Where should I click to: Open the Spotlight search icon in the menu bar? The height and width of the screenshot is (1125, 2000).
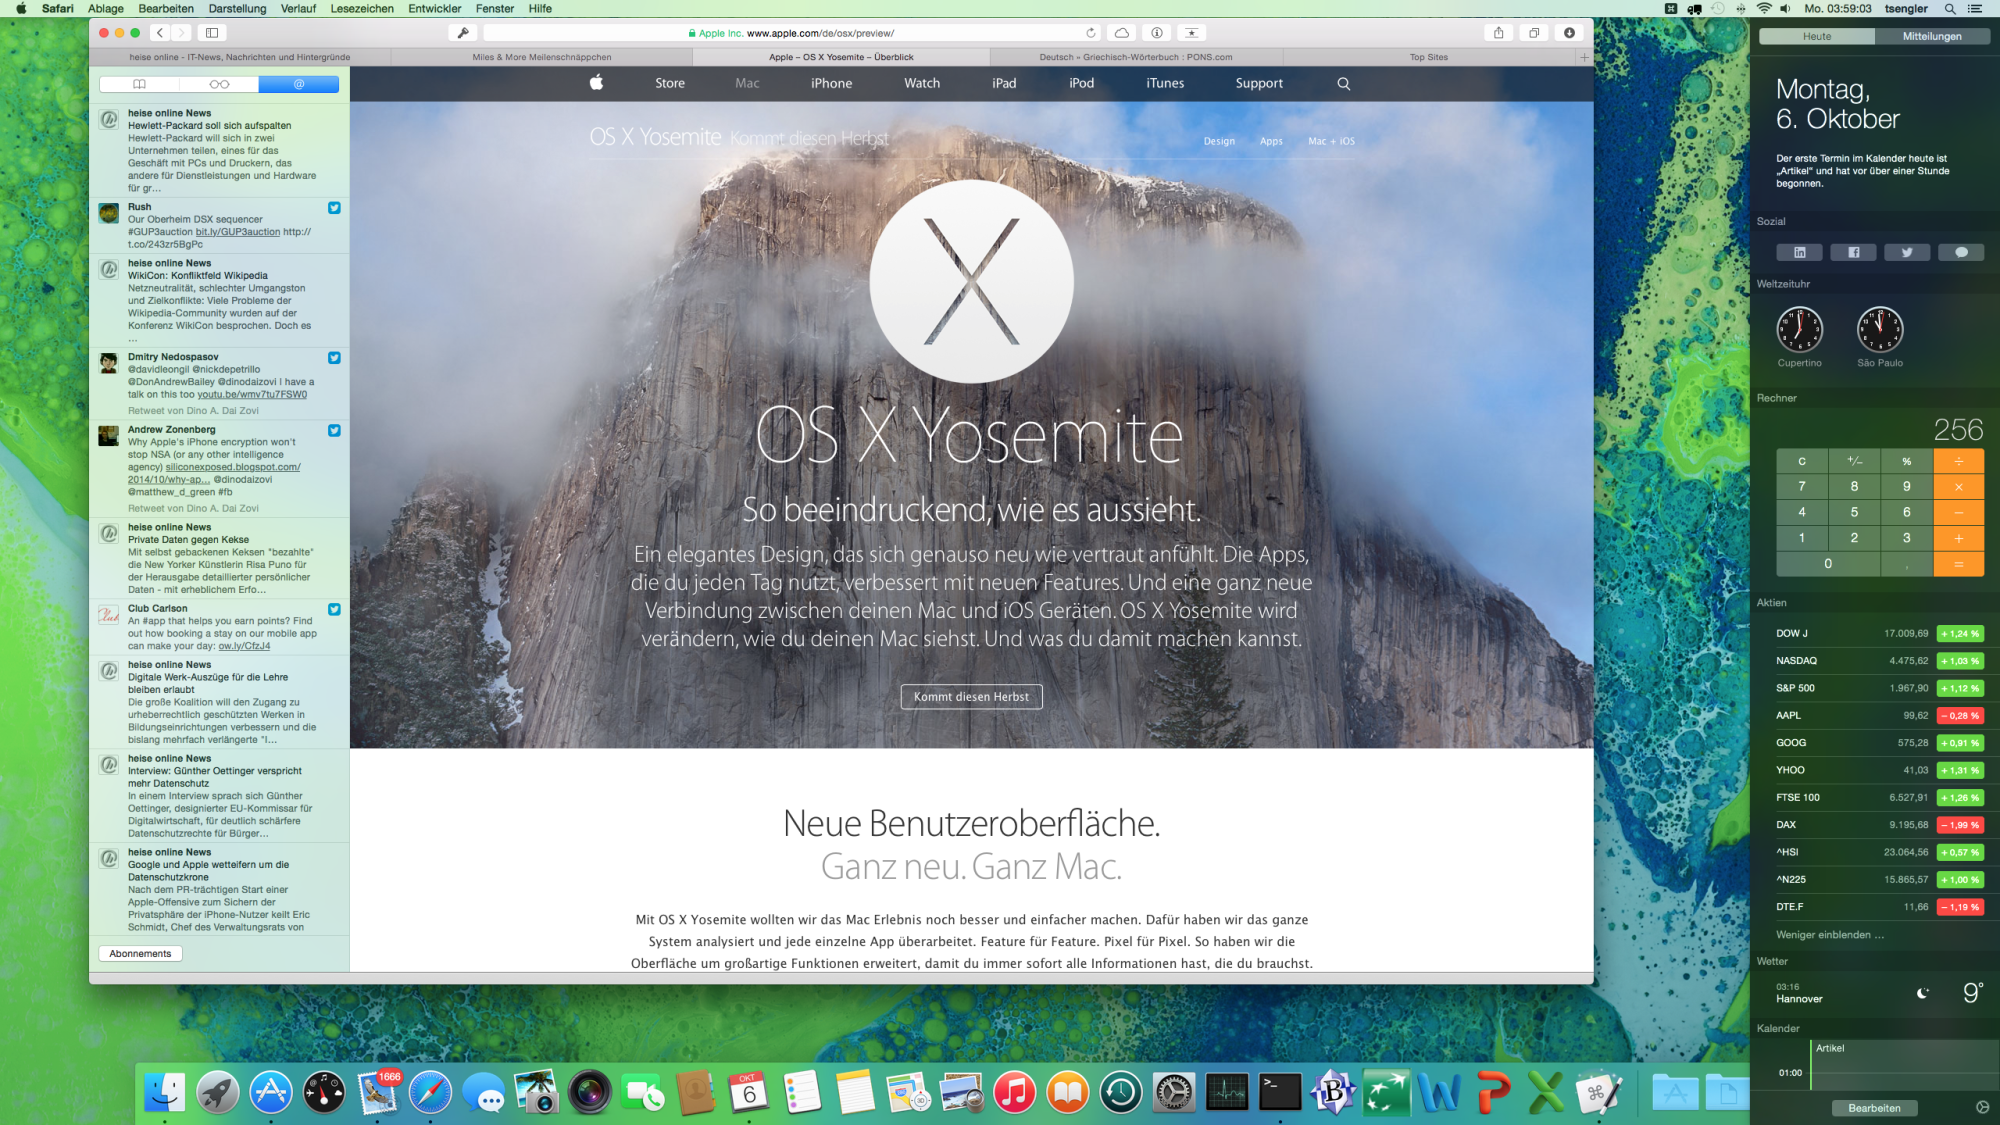tap(1949, 8)
